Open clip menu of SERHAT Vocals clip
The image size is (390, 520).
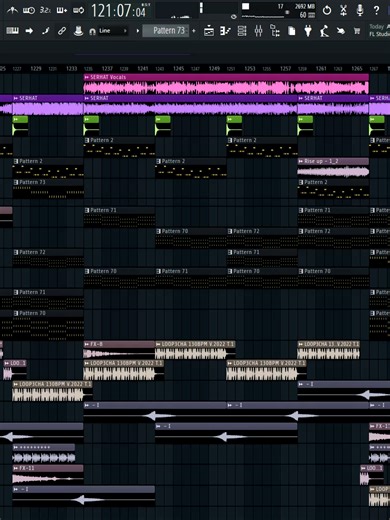[87, 77]
